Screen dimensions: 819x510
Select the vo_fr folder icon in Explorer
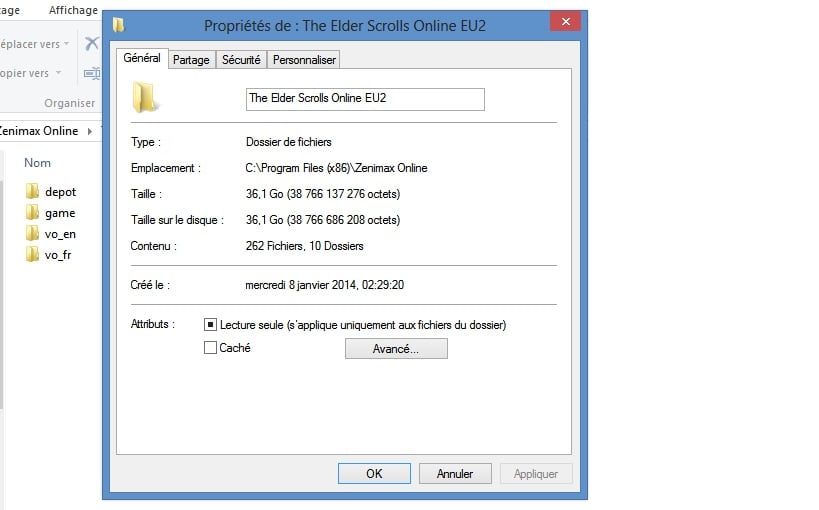[32, 254]
